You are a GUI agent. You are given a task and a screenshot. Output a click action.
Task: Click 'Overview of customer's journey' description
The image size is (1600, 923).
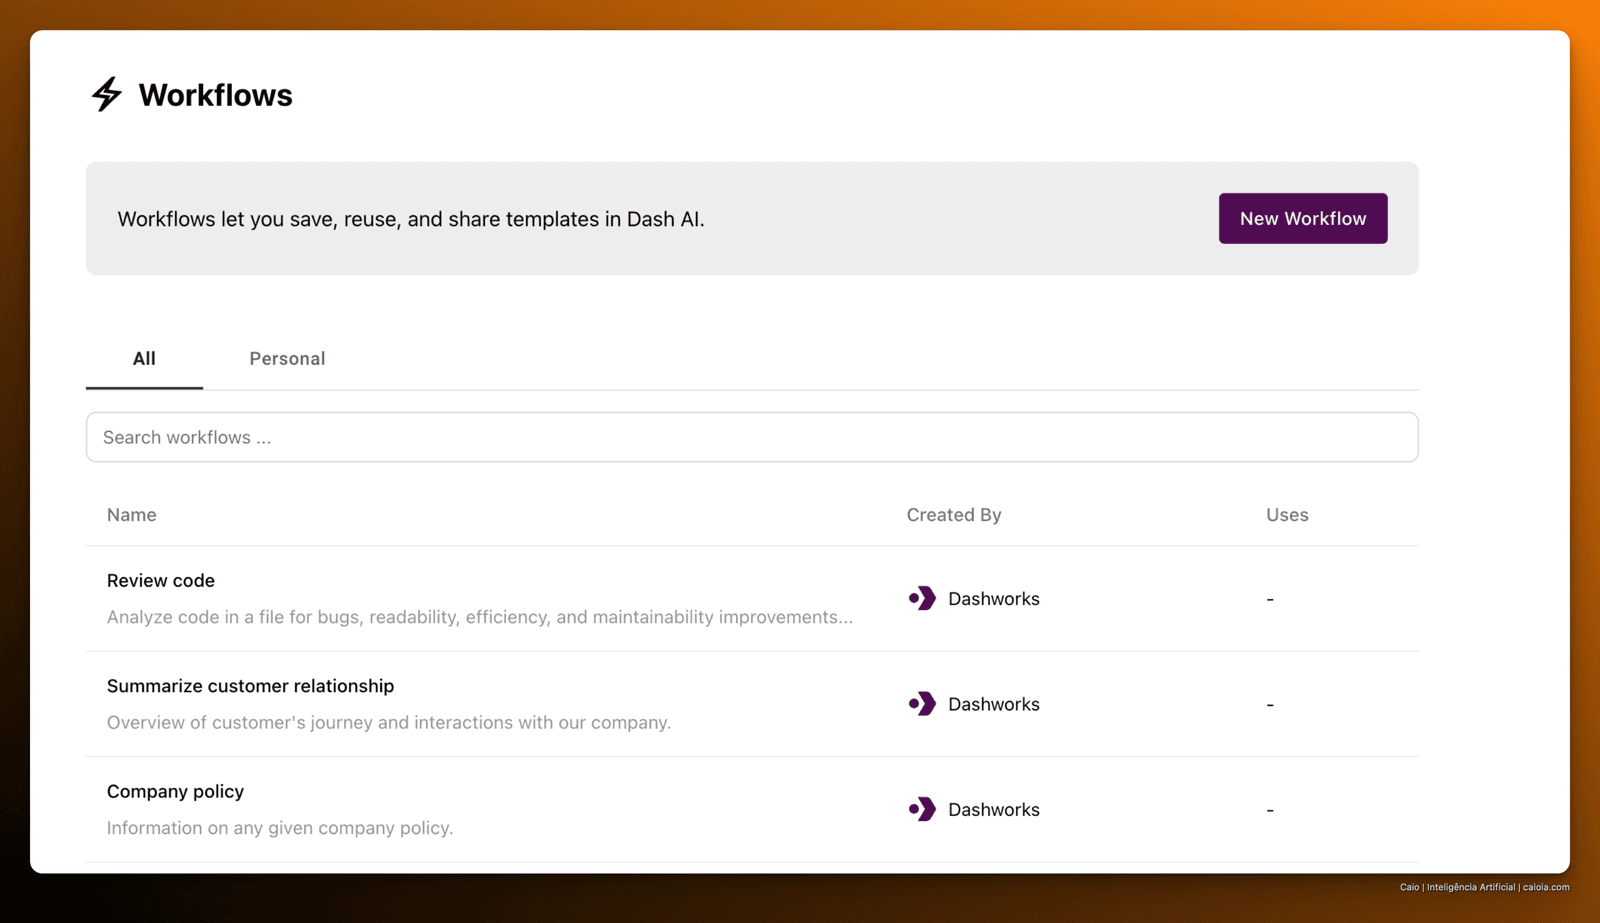(389, 722)
